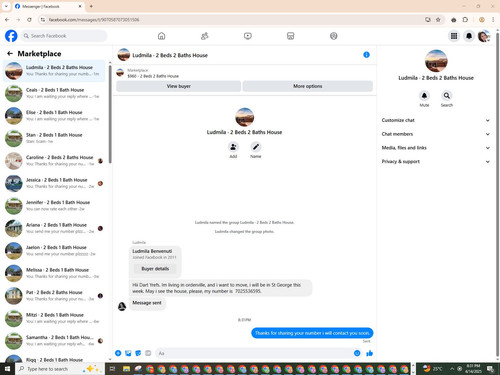This screenshot has height=375, width=500.
Task: Open the Melissa - 2 Beds 1 Bath House chat
Action: [54, 273]
